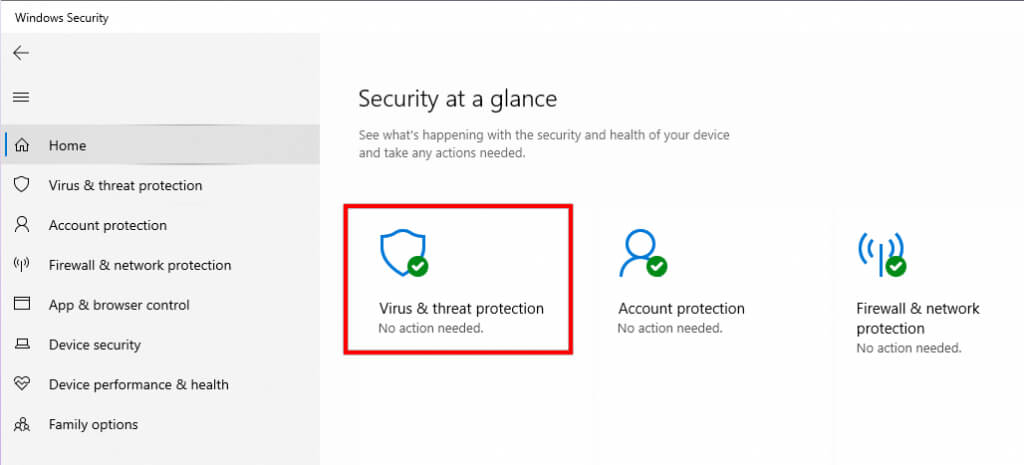This screenshot has height=465, width=1024.
Task: Click the shield icon in sidebar
Action: tap(21, 185)
